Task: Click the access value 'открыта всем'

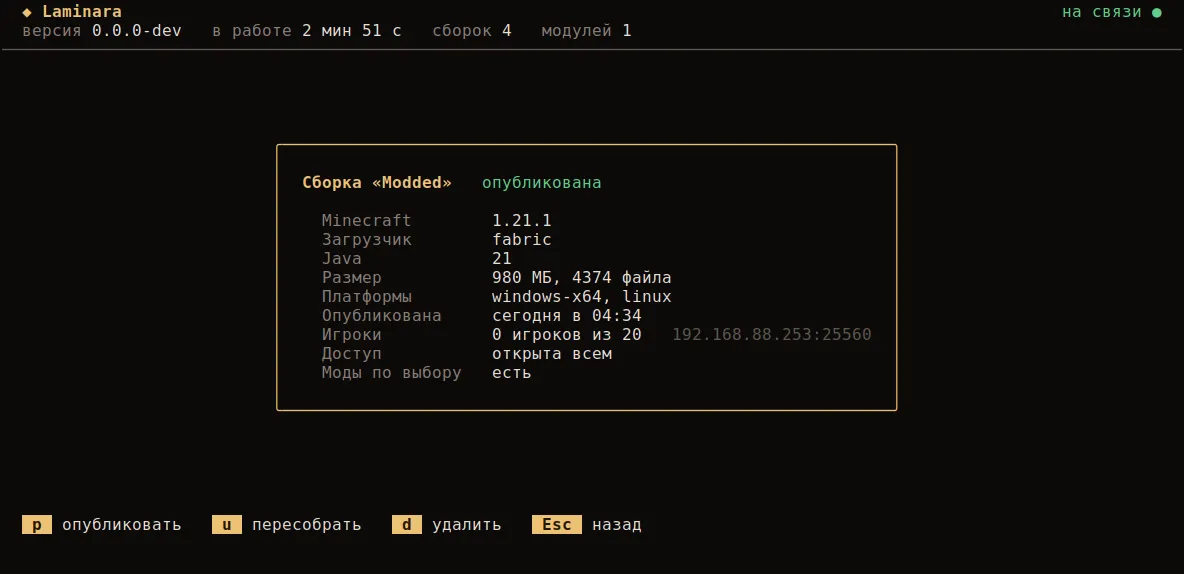Action: coord(552,353)
